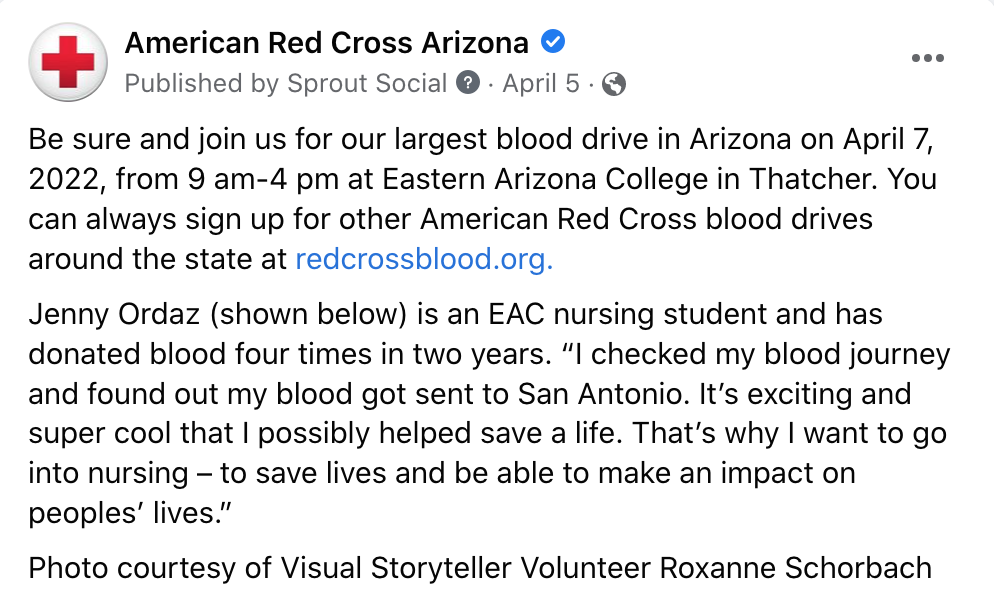Click the question mark icon beside Sprout Social

(x=468, y=82)
